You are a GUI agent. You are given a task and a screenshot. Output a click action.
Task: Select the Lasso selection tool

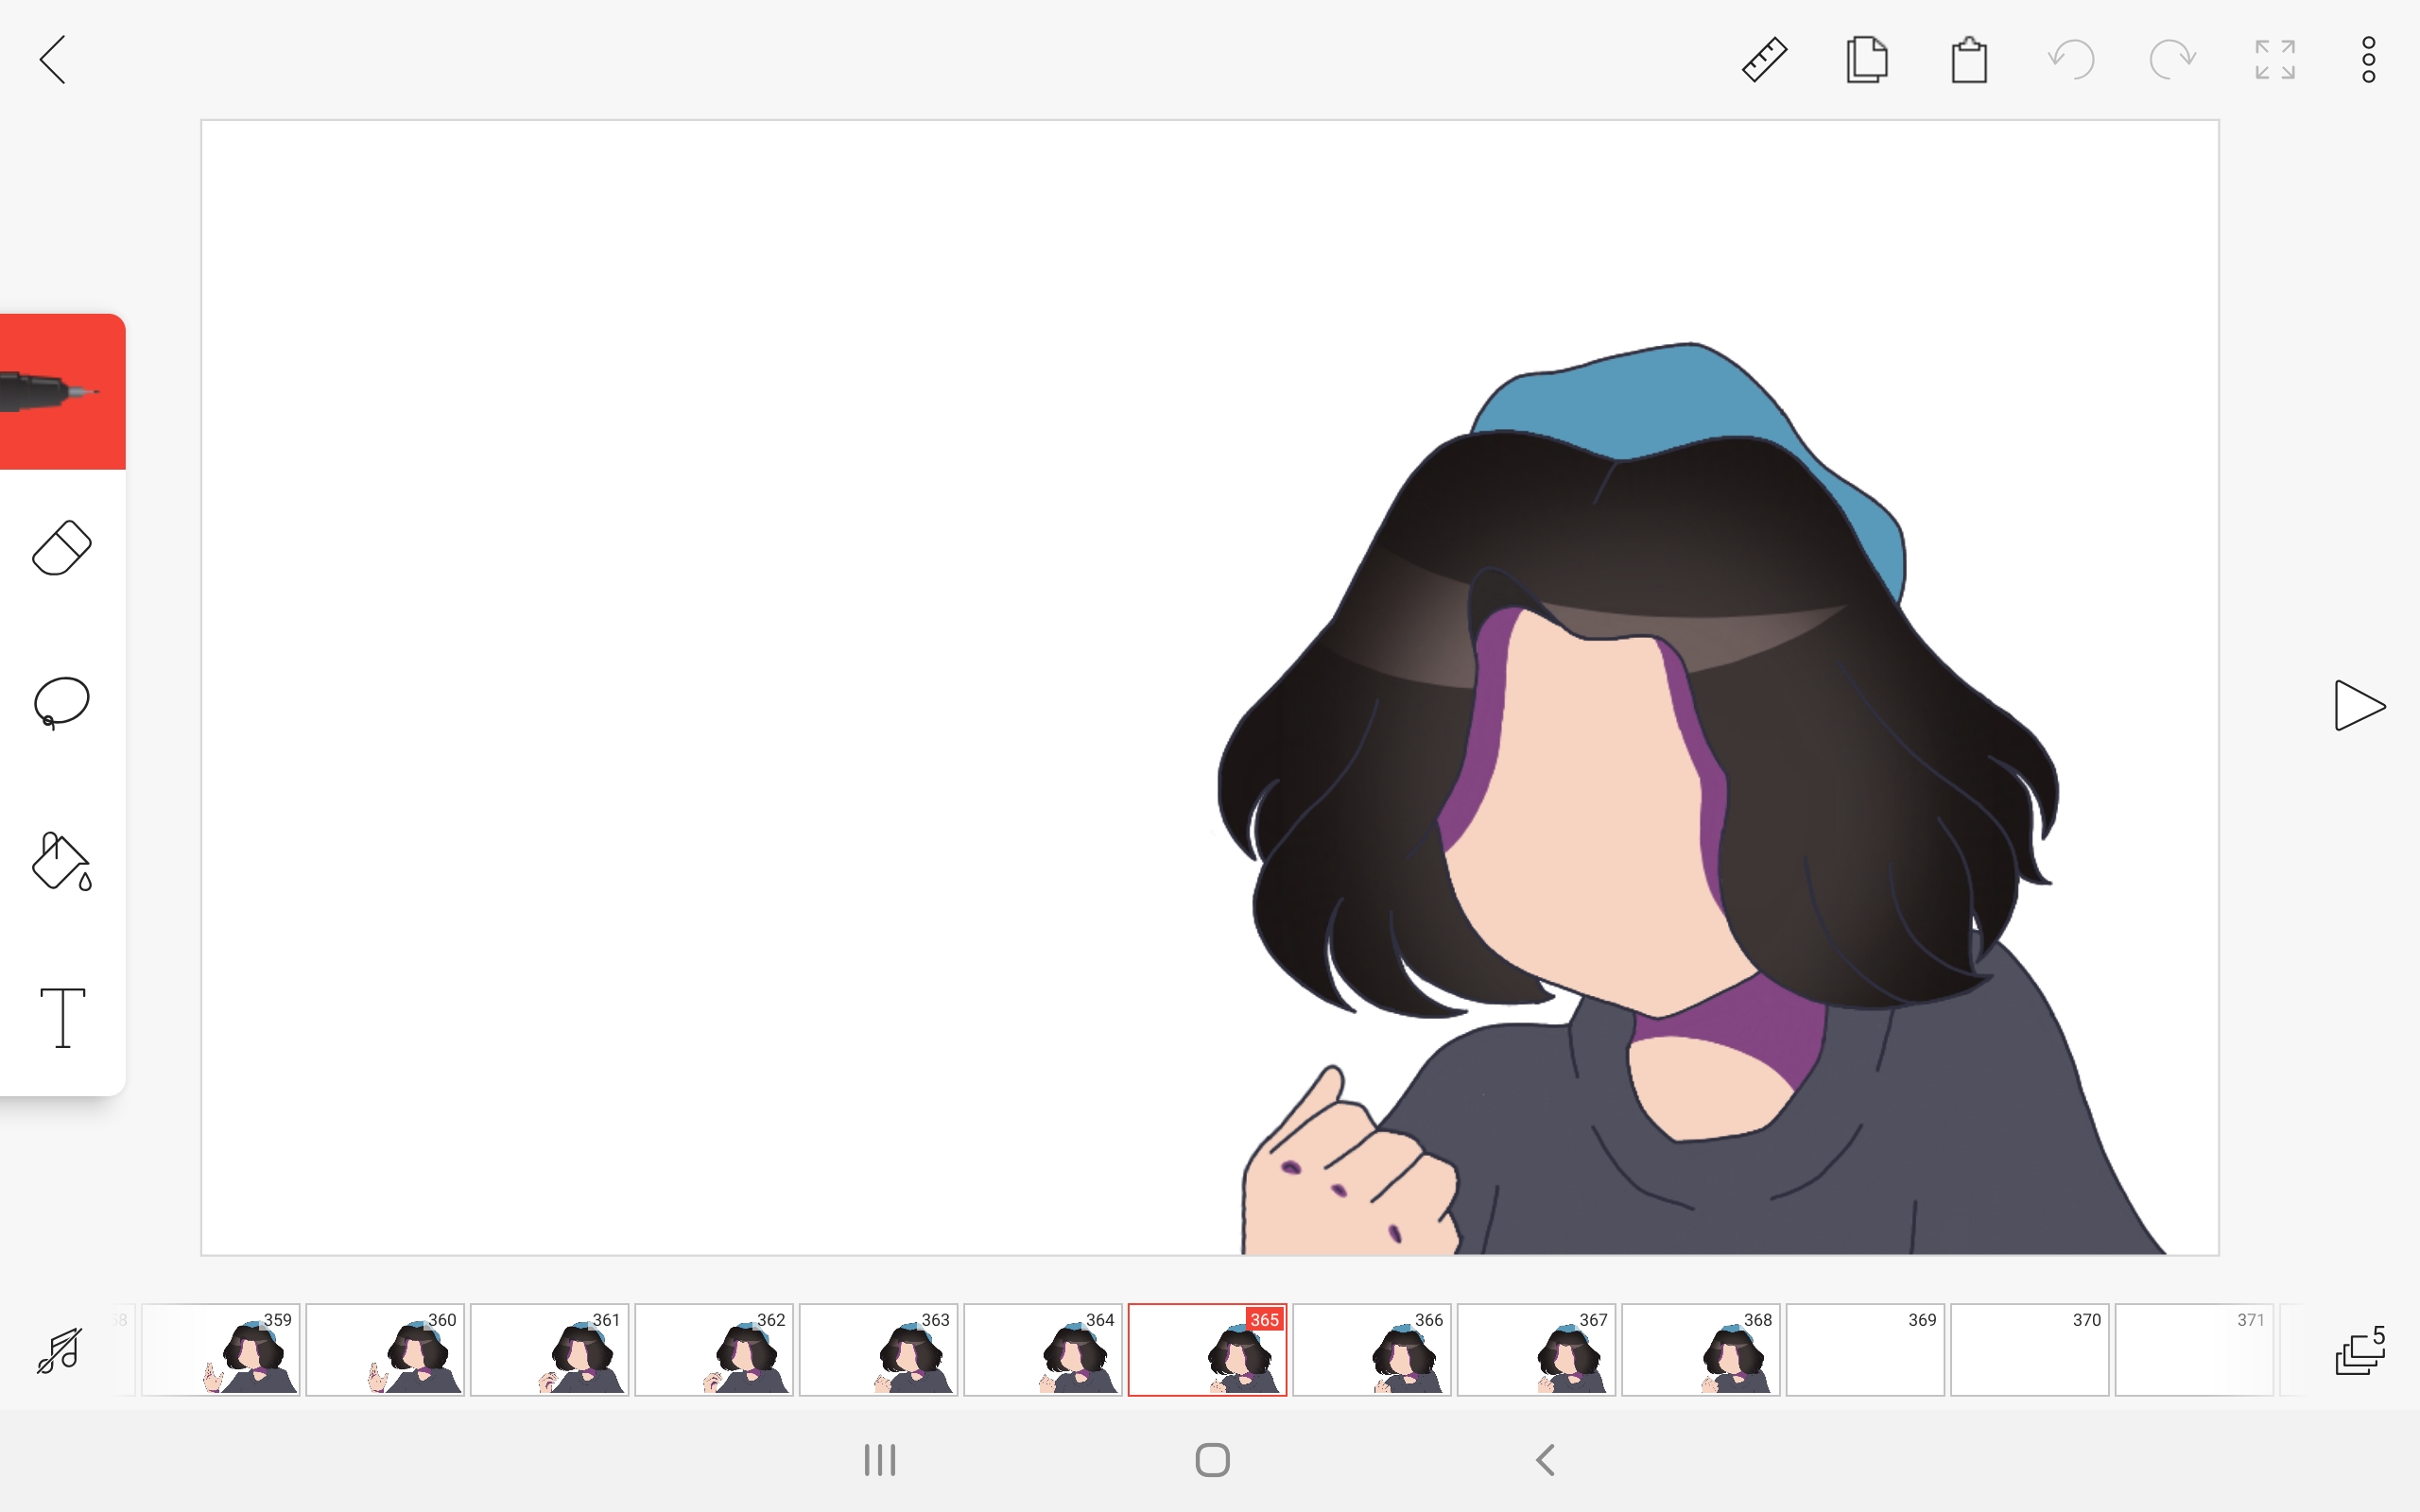tap(62, 703)
